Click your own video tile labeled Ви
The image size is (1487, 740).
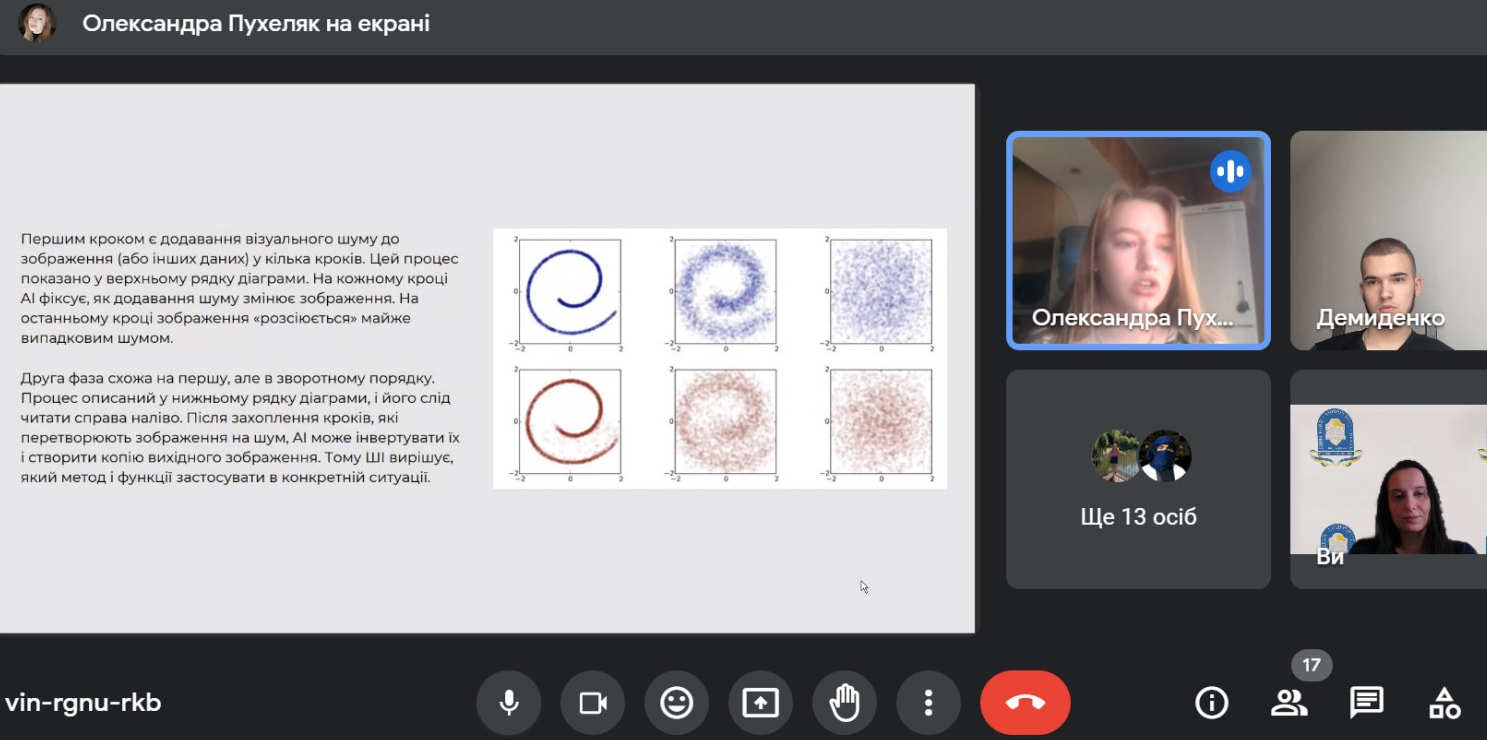pos(1388,479)
